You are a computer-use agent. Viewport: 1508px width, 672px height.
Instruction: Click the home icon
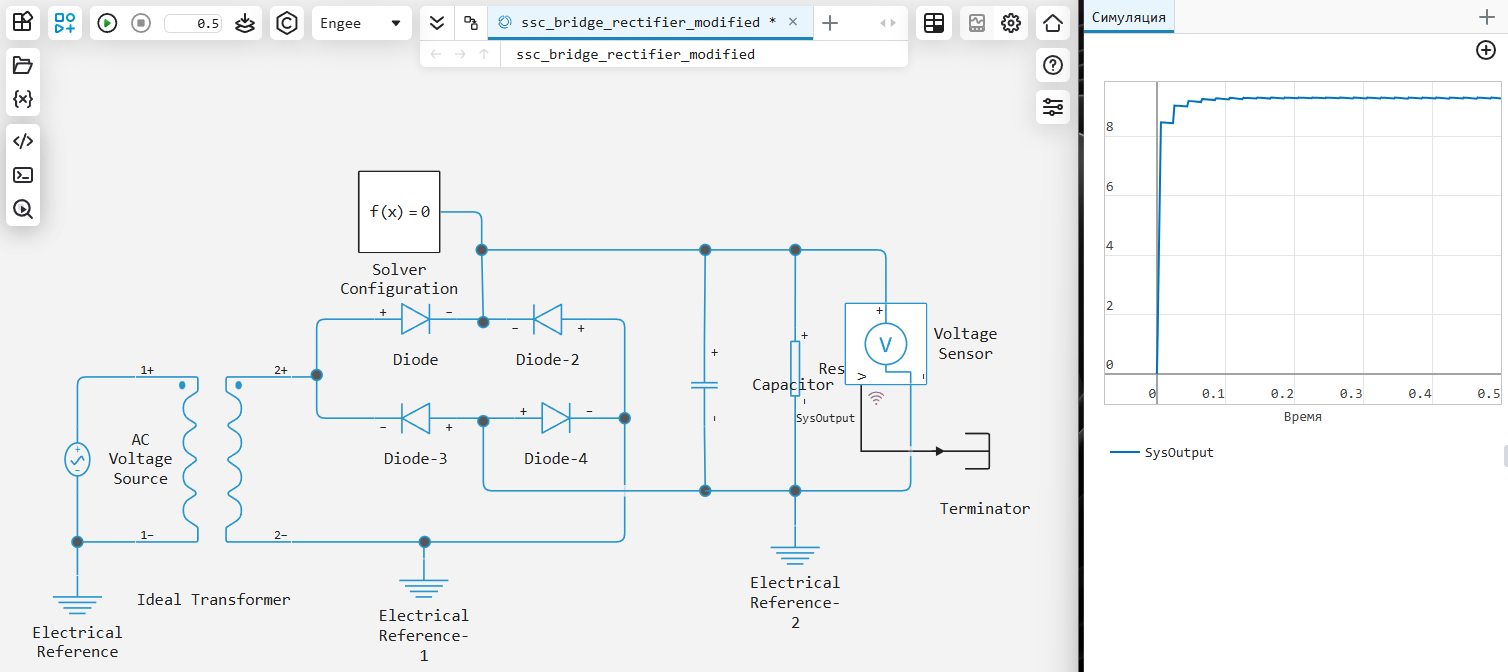[x=1052, y=23]
